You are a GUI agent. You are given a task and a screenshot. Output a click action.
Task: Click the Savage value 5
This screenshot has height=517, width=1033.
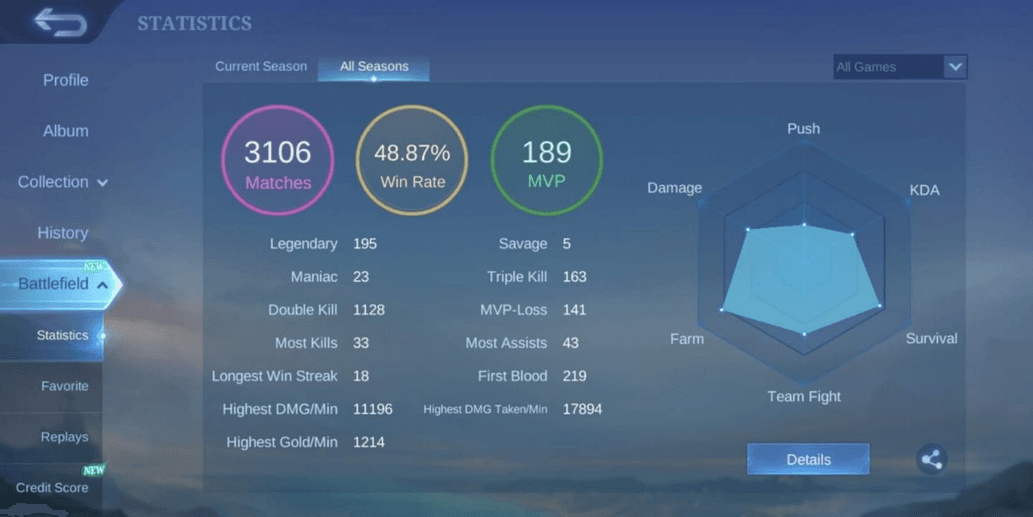click(567, 244)
